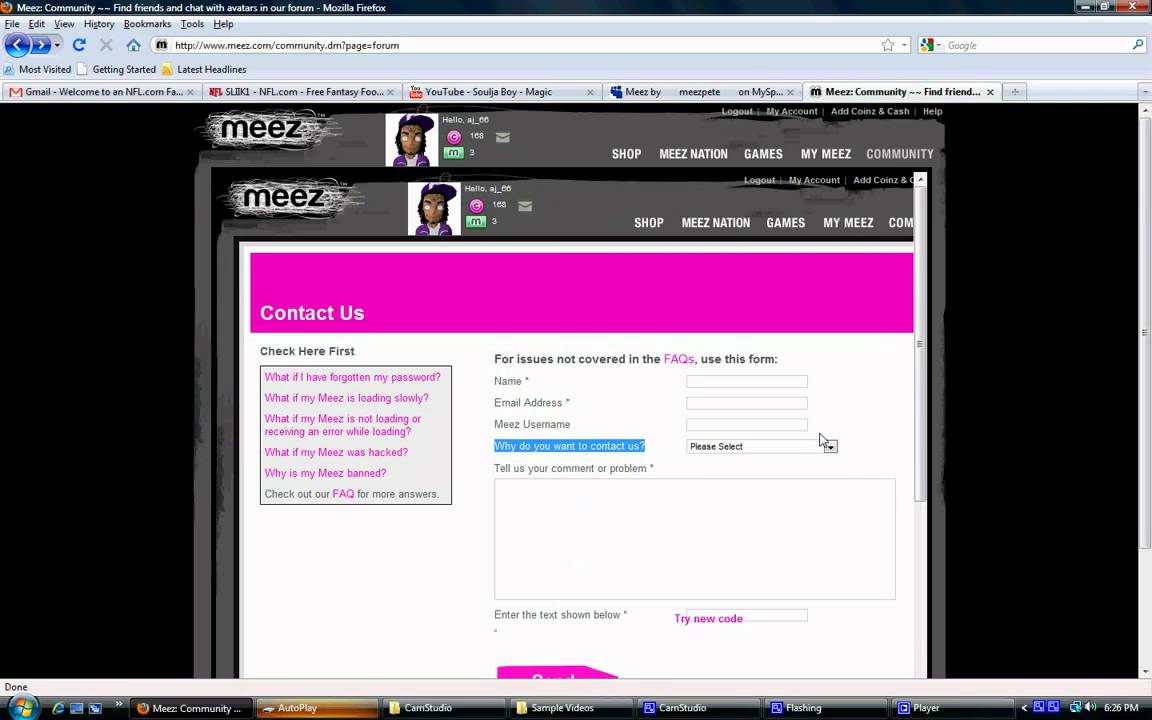
Task: Reload the page with the refresh icon
Action: pyautogui.click(x=79, y=45)
